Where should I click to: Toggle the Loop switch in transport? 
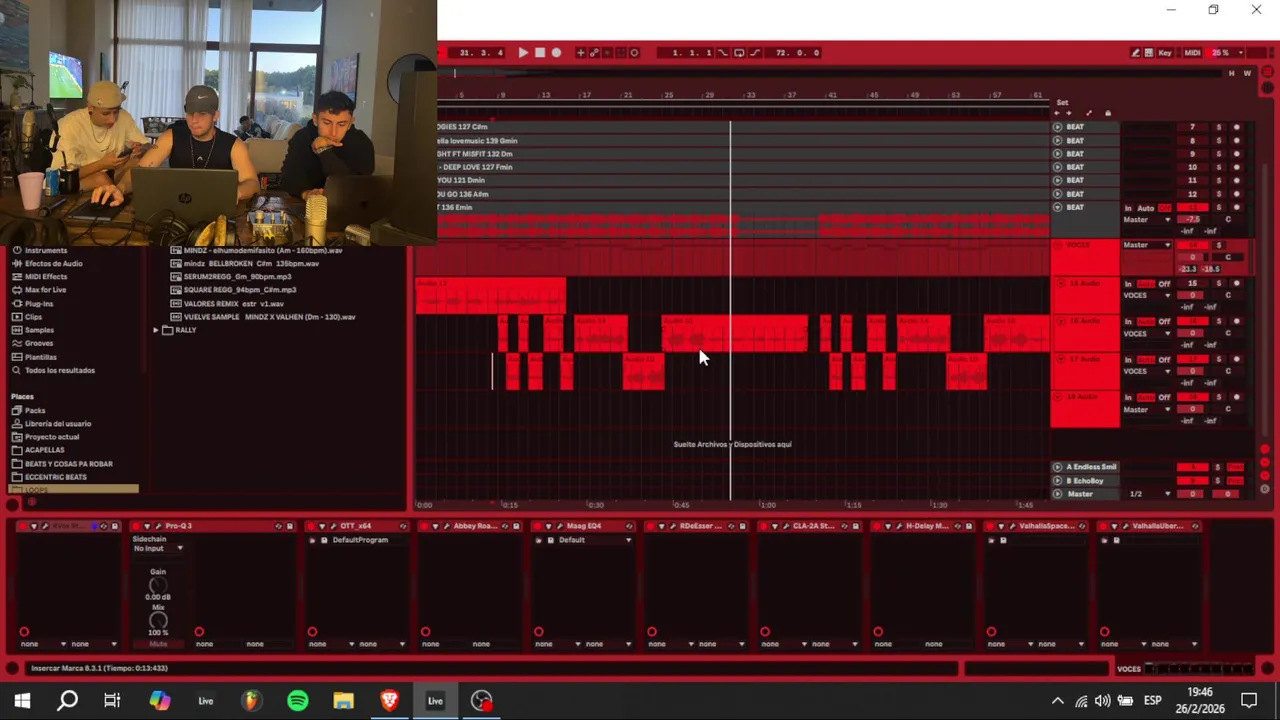click(x=739, y=53)
